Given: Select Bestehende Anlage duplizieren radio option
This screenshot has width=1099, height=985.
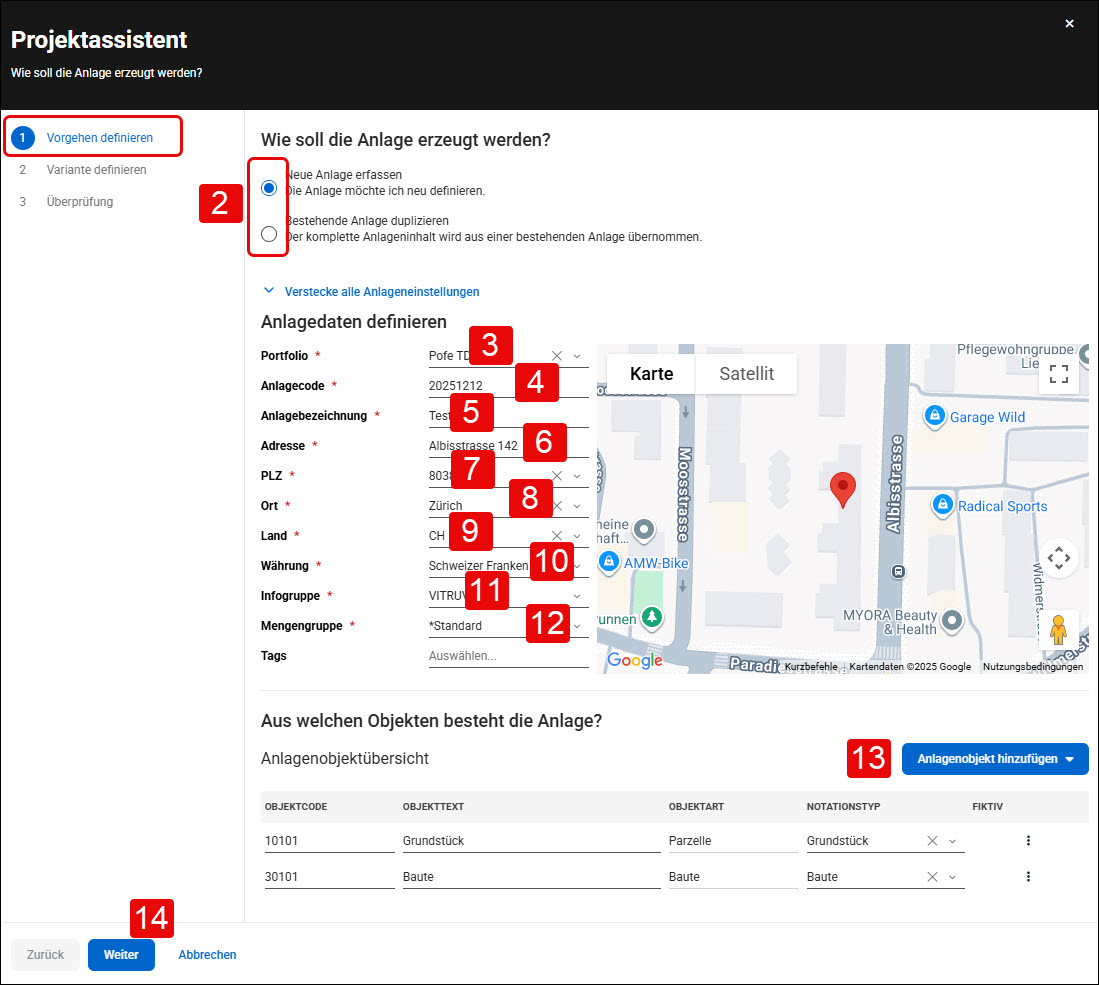Looking at the screenshot, I should (268, 234).
